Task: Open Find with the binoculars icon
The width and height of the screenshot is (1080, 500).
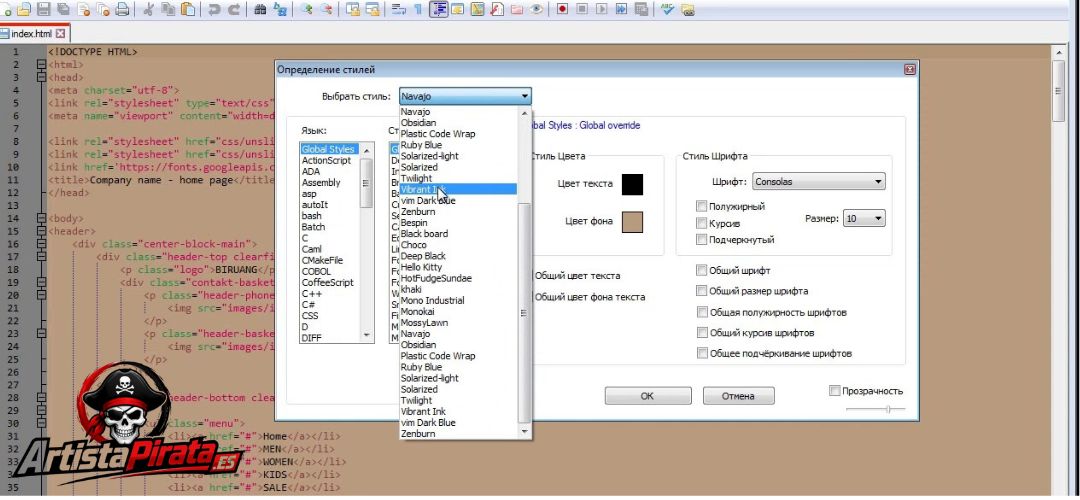Action: [260, 10]
